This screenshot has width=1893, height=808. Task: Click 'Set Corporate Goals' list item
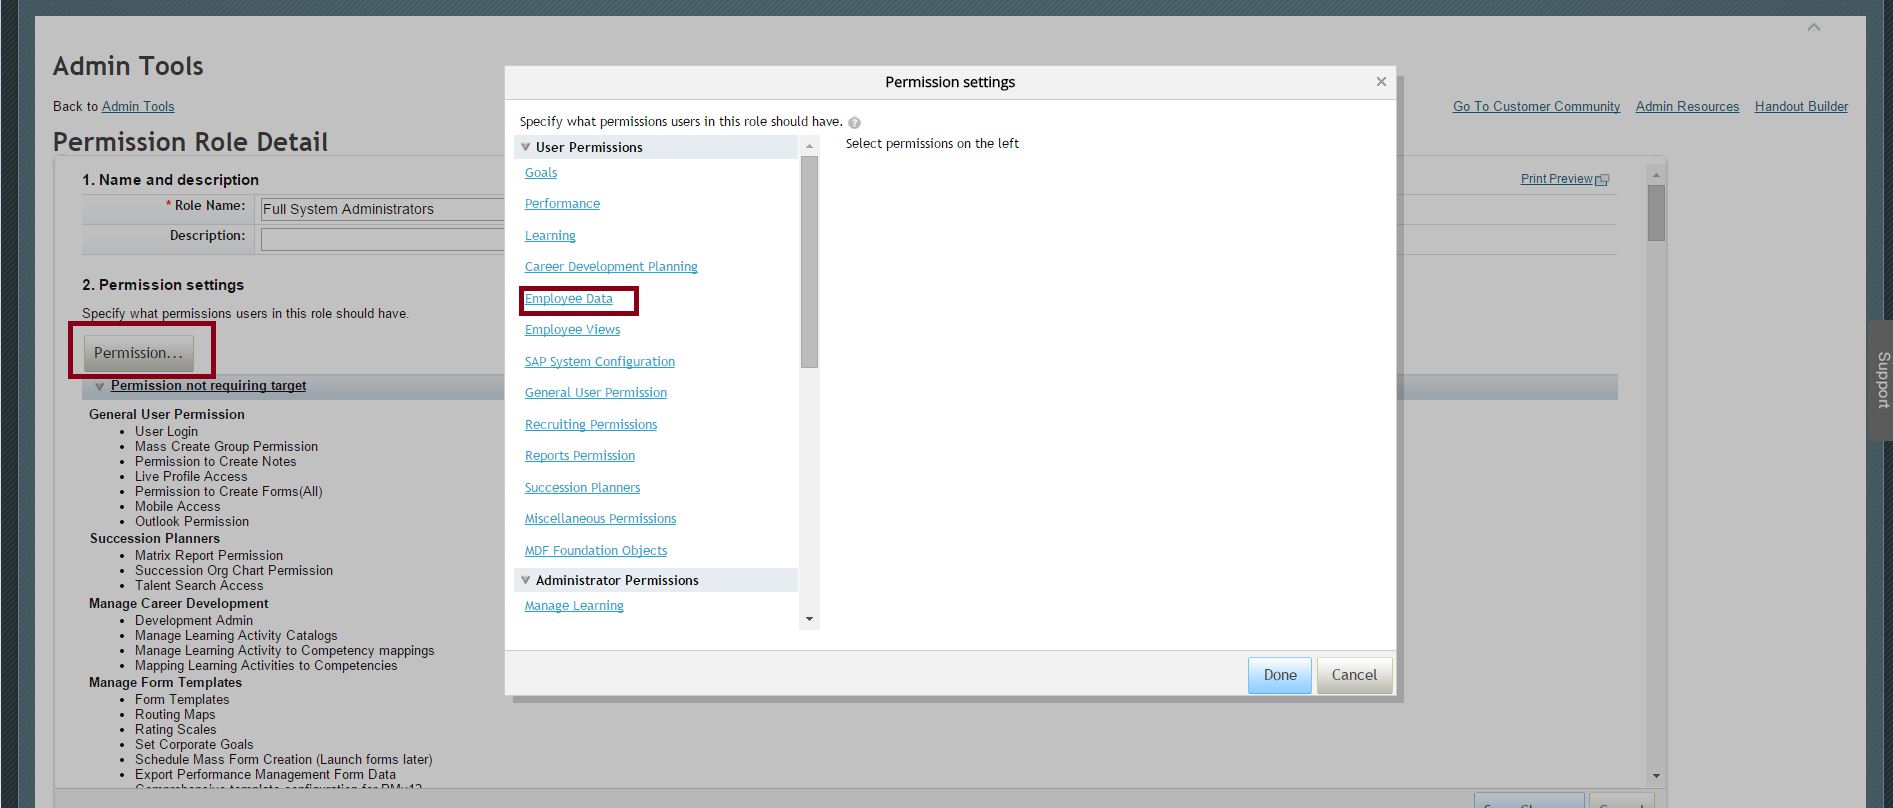point(194,745)
